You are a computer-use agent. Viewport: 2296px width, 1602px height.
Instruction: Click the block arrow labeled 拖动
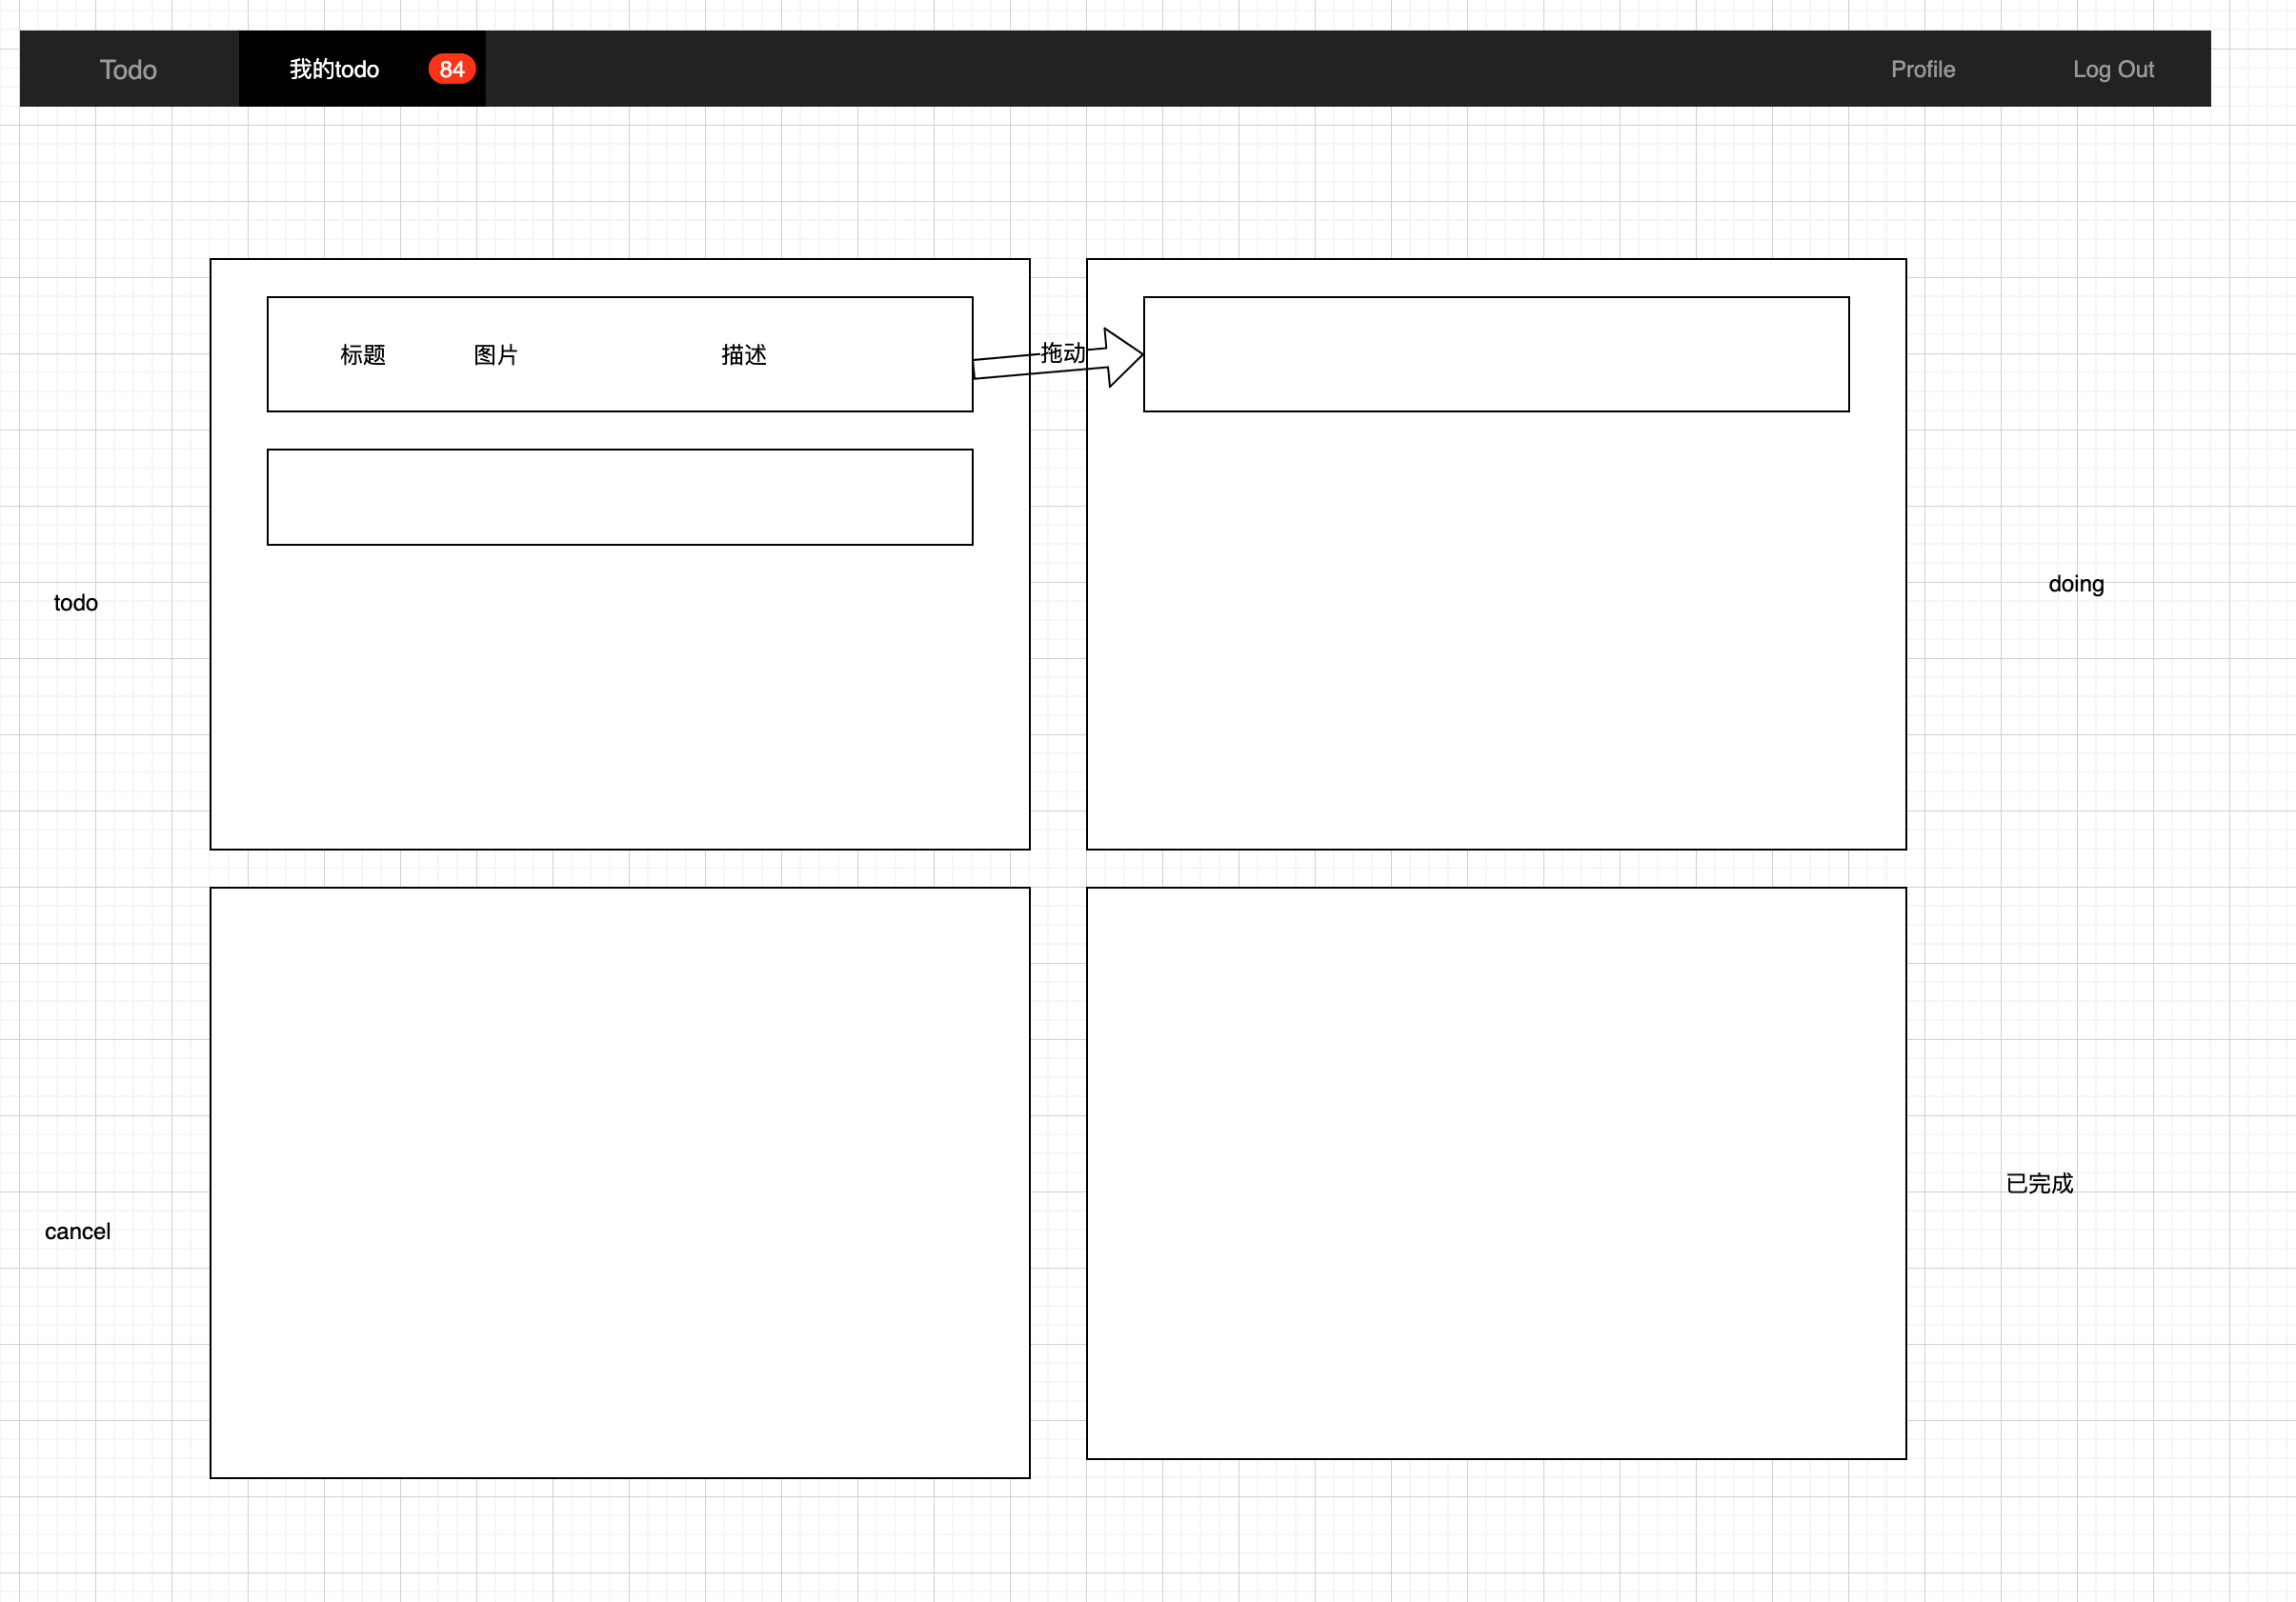[x=1120, y=358]
